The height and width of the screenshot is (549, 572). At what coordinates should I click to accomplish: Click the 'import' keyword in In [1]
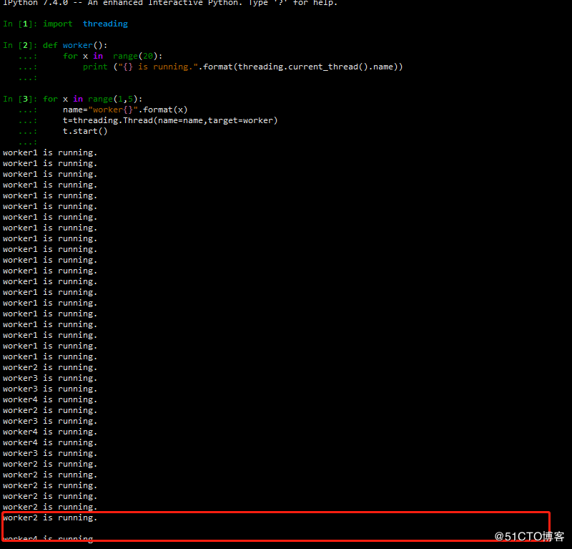click(58, 24)
